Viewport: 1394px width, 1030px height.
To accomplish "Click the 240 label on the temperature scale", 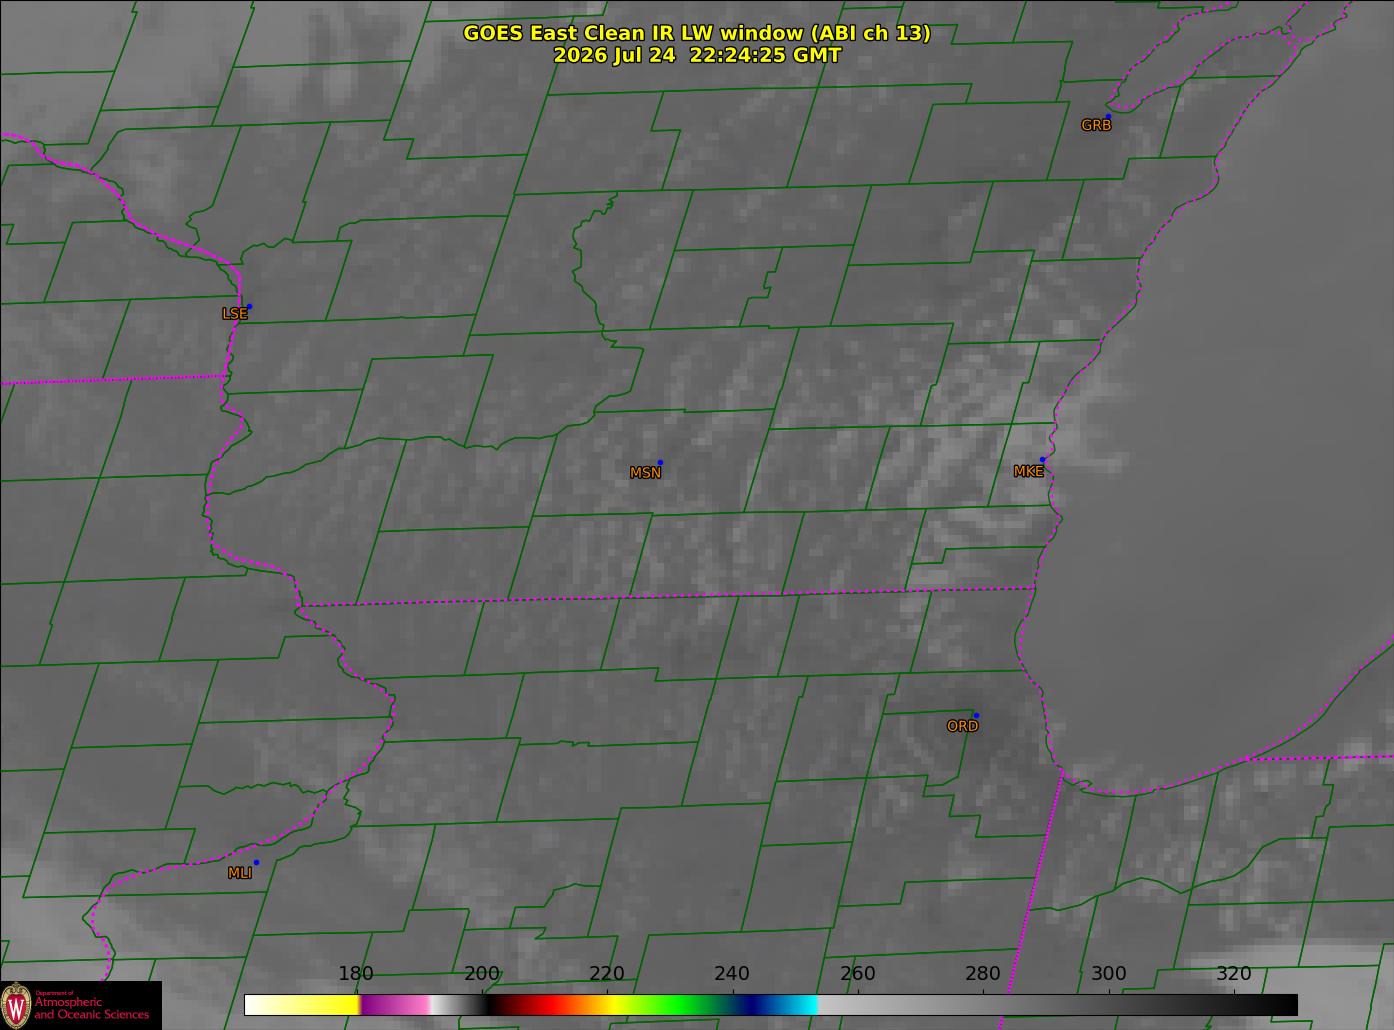I will (x=732, y=973).
